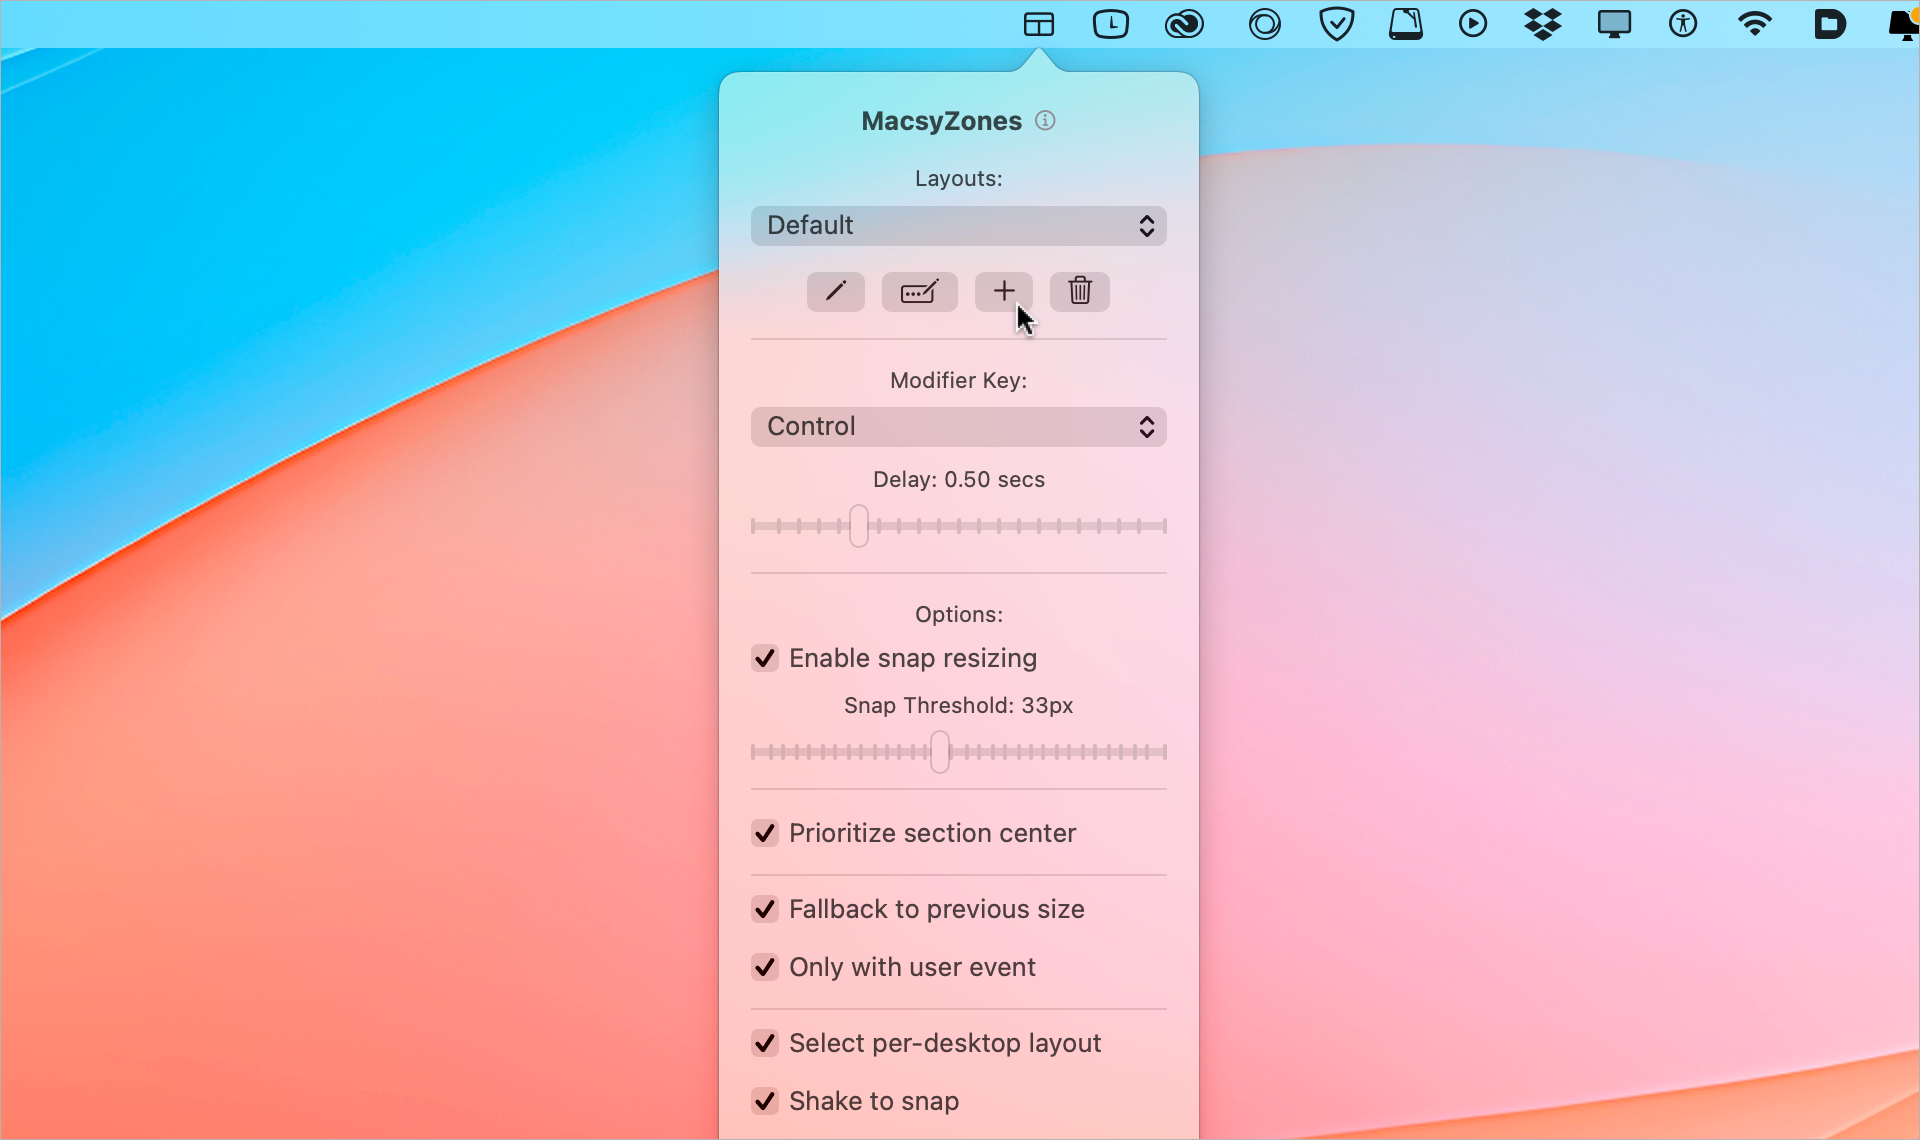The image size is (1920, 1140).
Task: Click the Layouts: label
Action: coord(959,179)
